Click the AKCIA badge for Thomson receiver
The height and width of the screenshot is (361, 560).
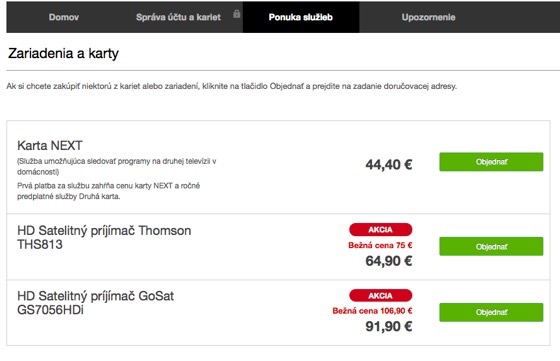pos(381,230)
